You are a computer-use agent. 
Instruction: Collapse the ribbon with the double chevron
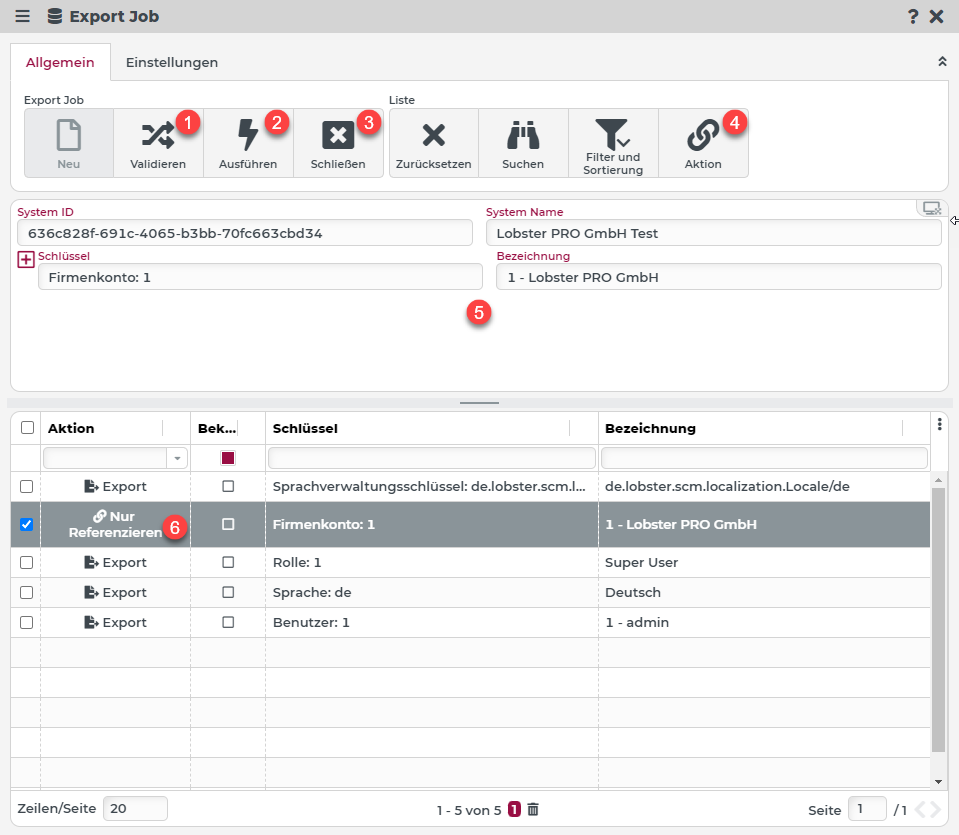[942, 62]
